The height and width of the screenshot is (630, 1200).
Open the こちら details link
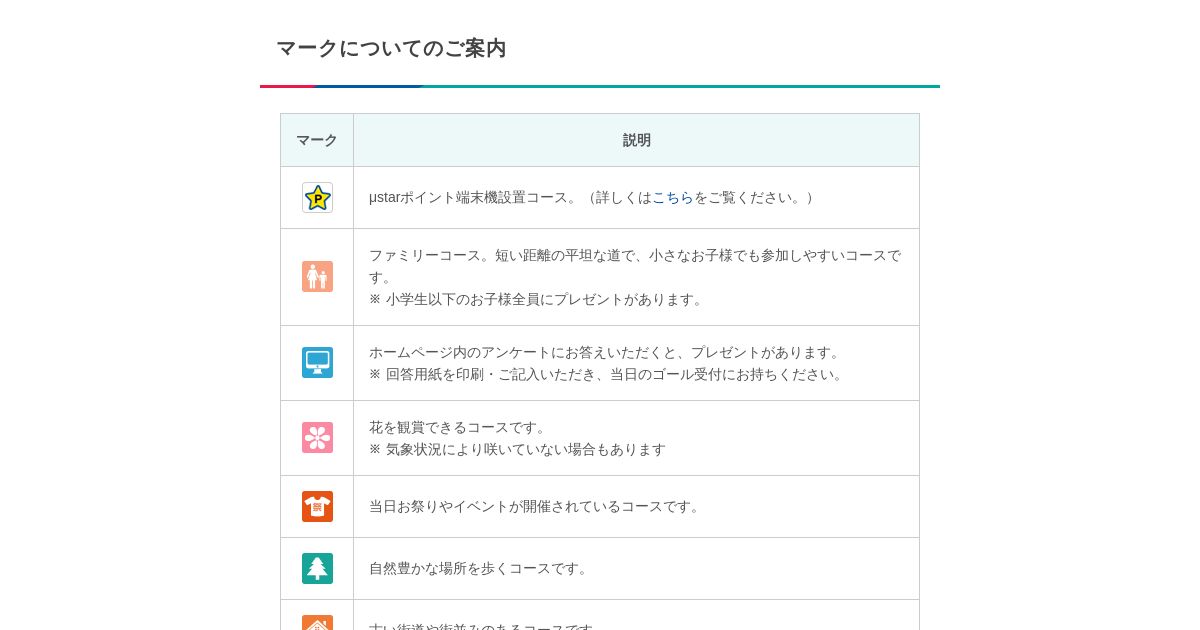coord(672,198)
